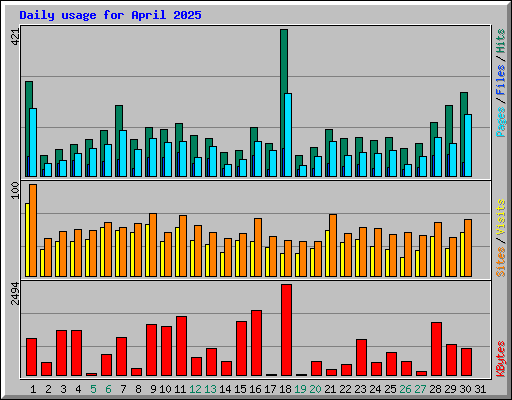Click the red KBytes bar for day 28

(436, 349)
